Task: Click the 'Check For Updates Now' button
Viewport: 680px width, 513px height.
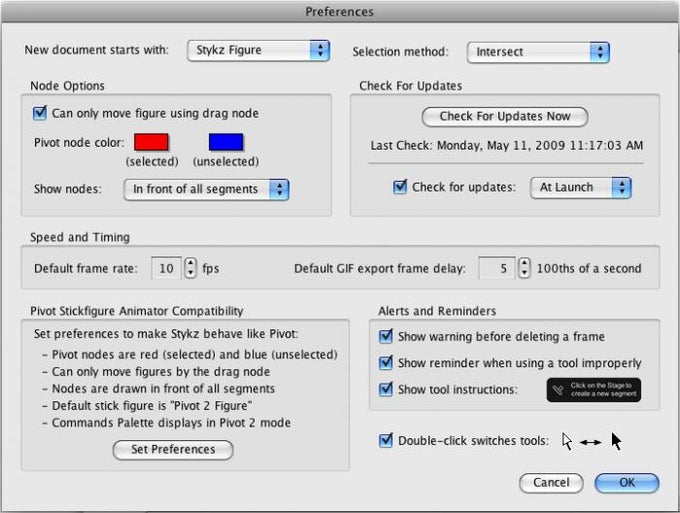Action: click(505, 117)
